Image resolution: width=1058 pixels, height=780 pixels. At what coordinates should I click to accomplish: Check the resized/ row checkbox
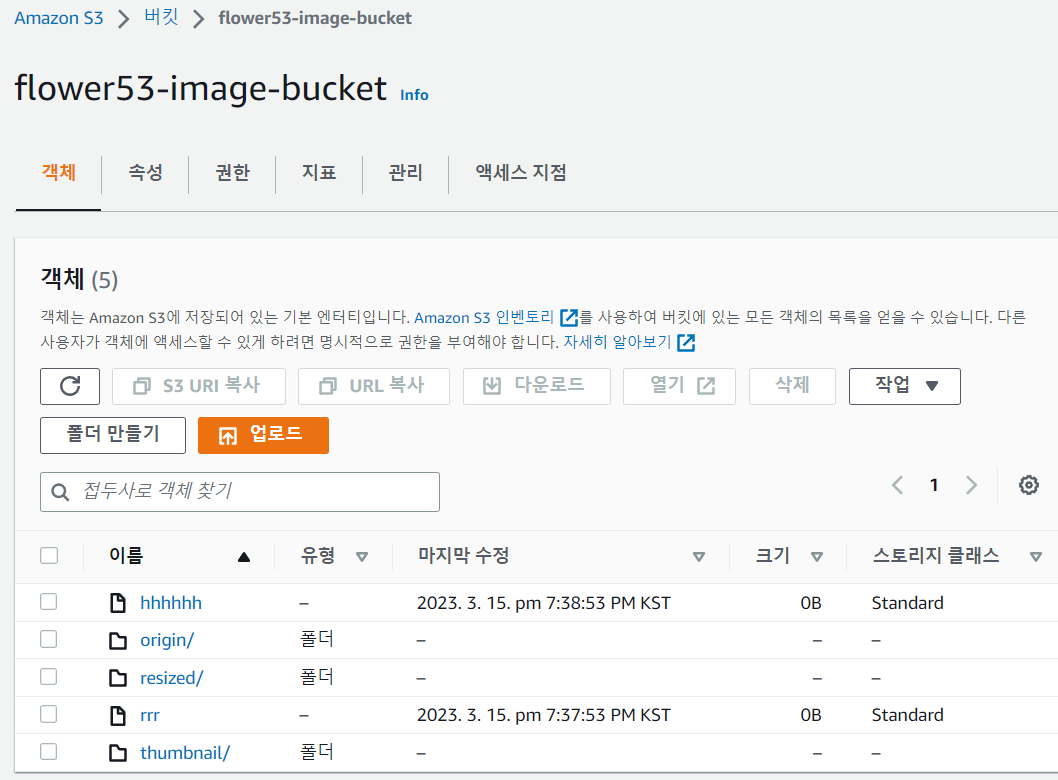49,676
